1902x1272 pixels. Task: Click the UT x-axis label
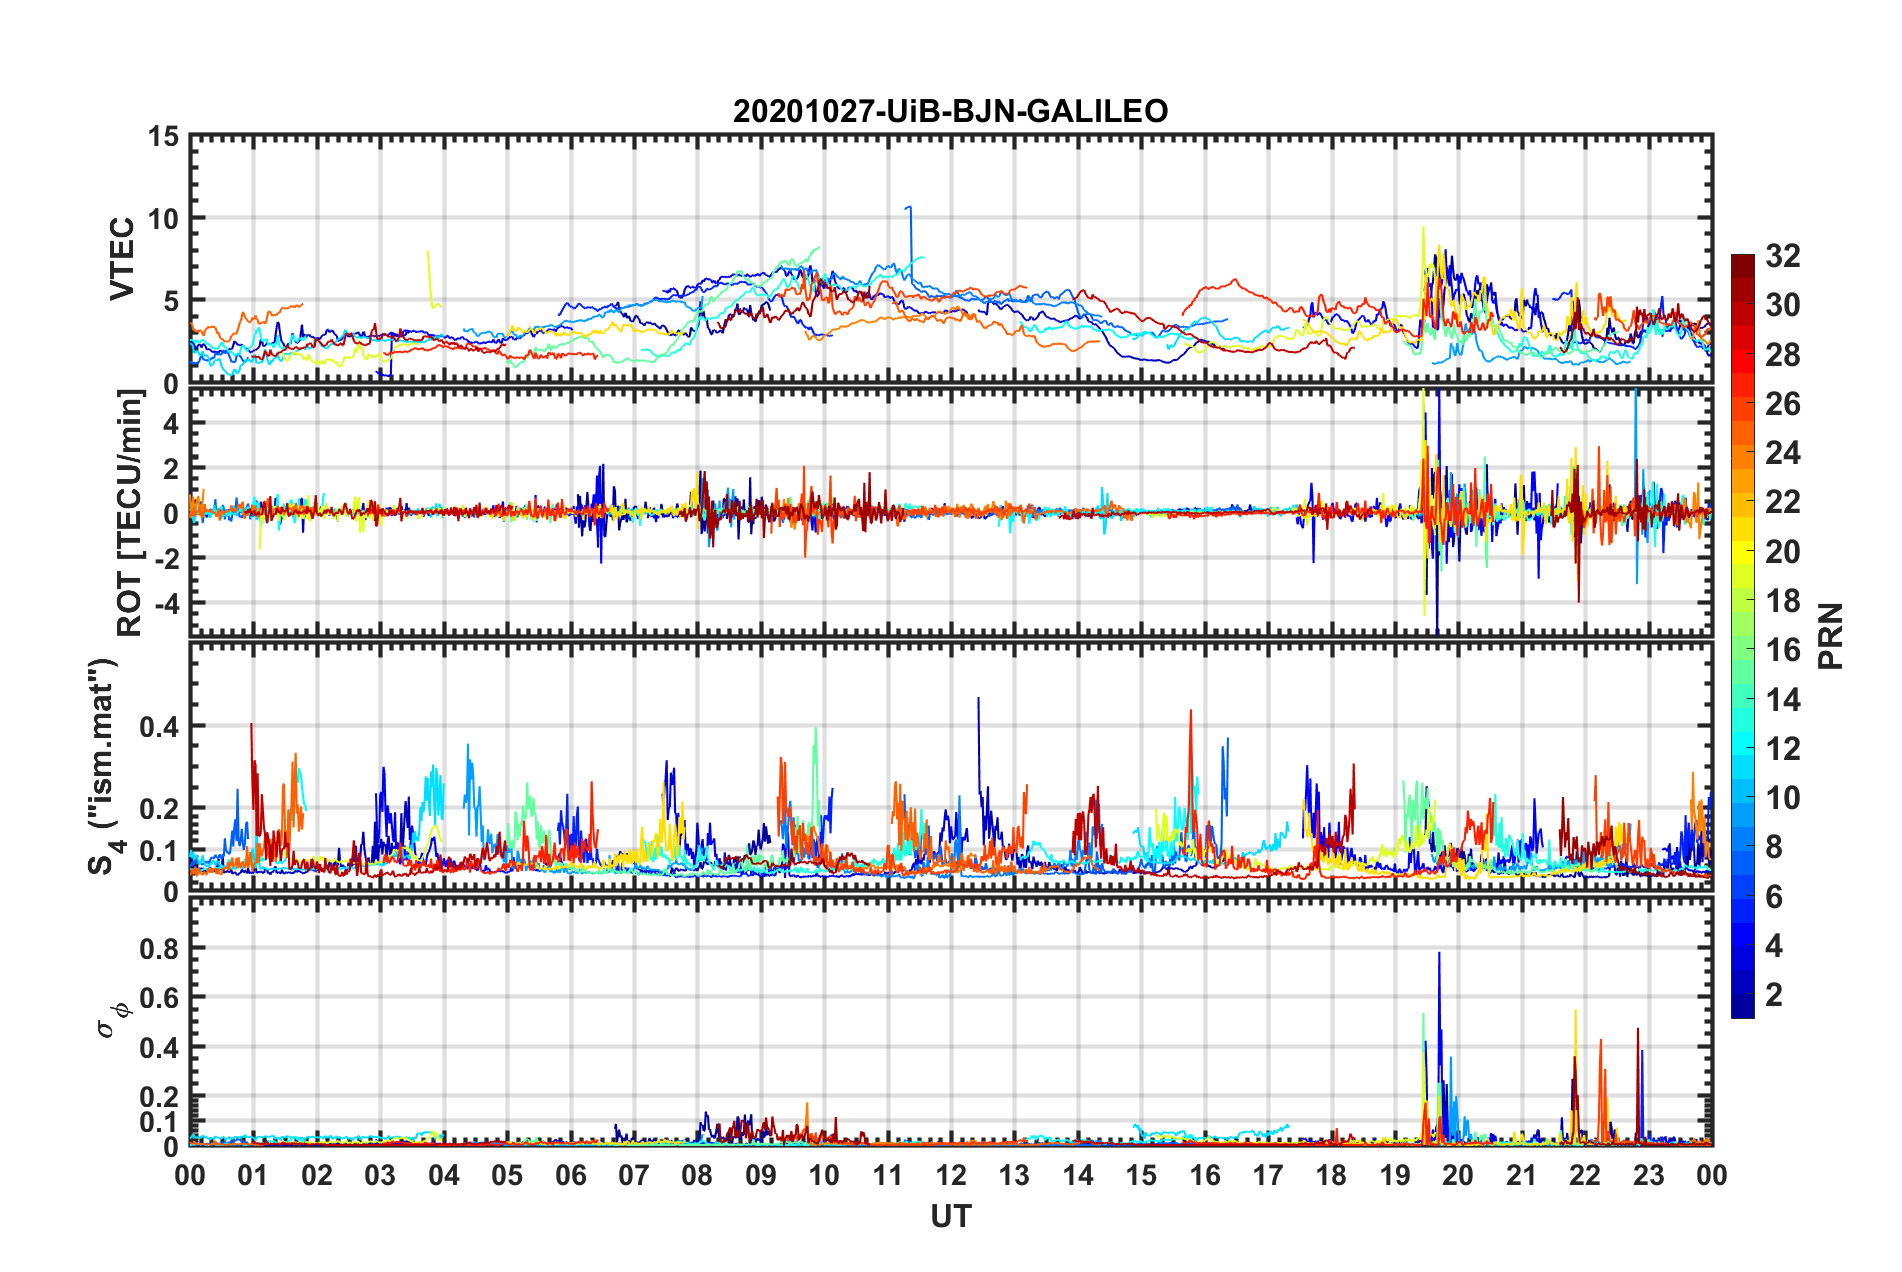[x=951, y=1216]
